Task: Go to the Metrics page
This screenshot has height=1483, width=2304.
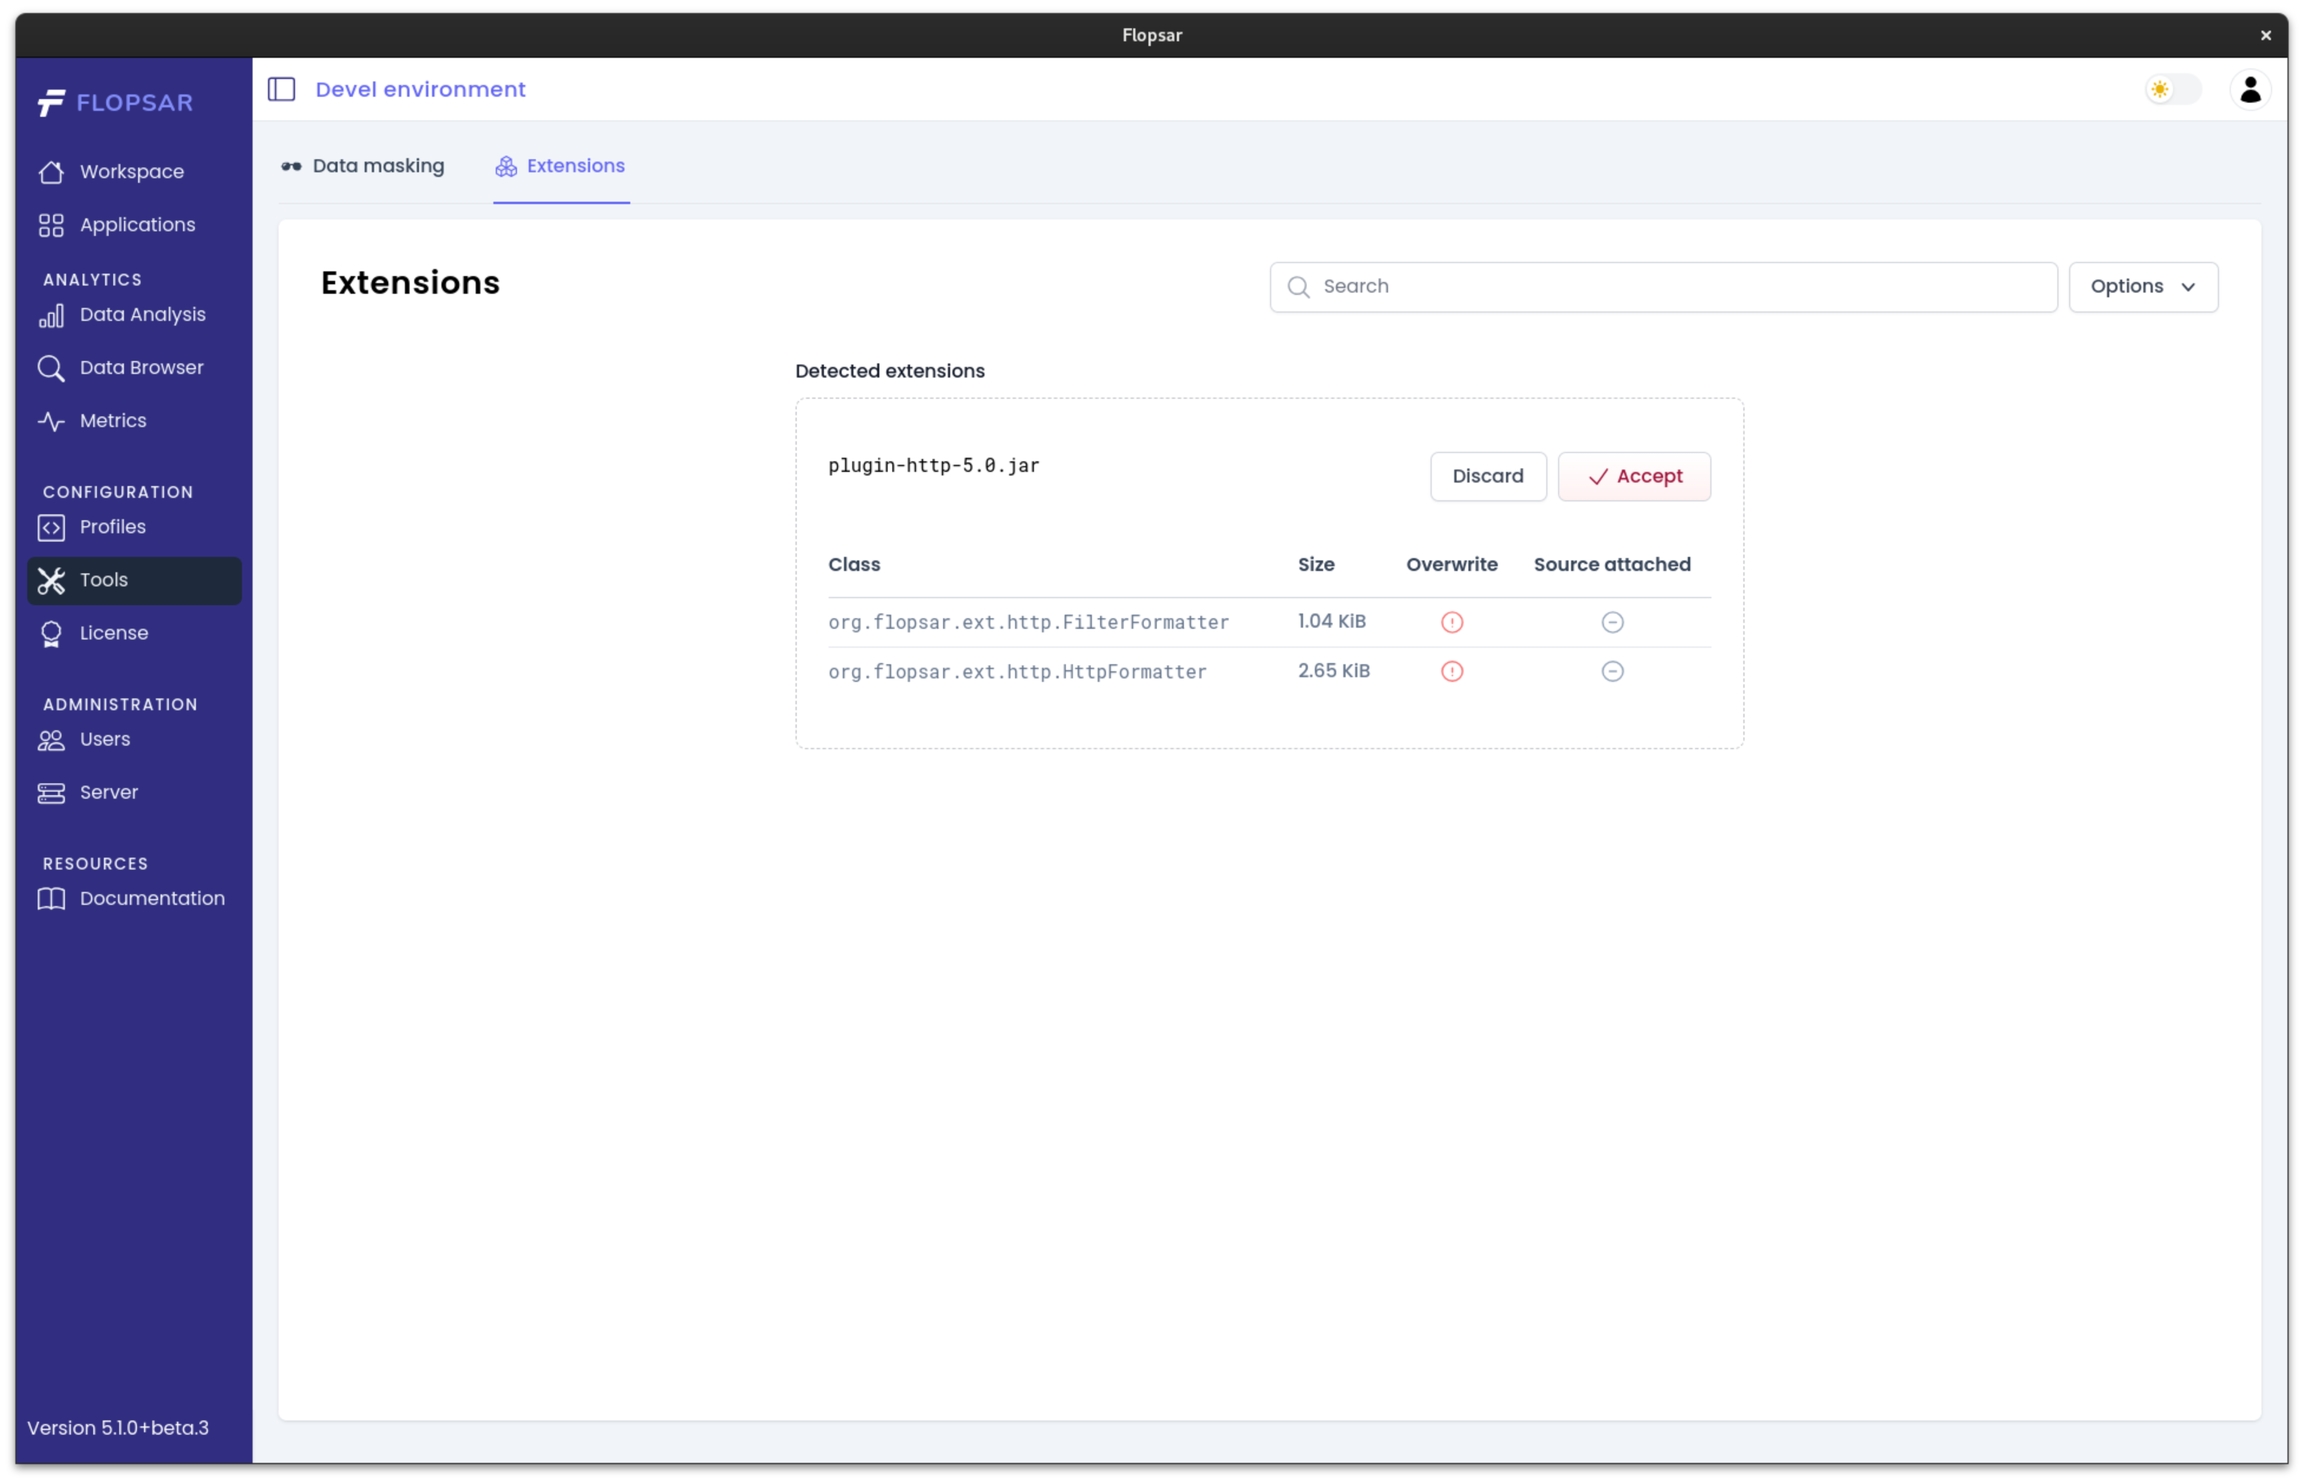Action: coord(113,421)
